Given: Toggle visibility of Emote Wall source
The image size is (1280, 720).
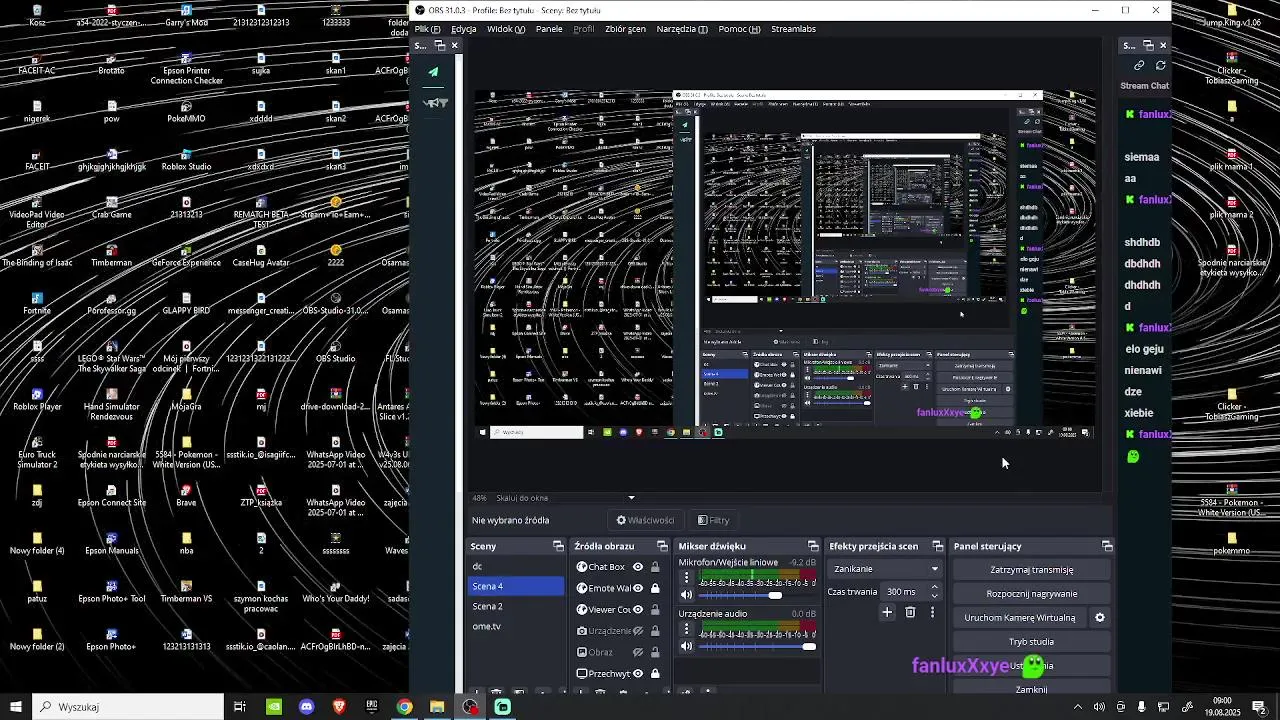Looking at the screenshot, I should [638, 588].
